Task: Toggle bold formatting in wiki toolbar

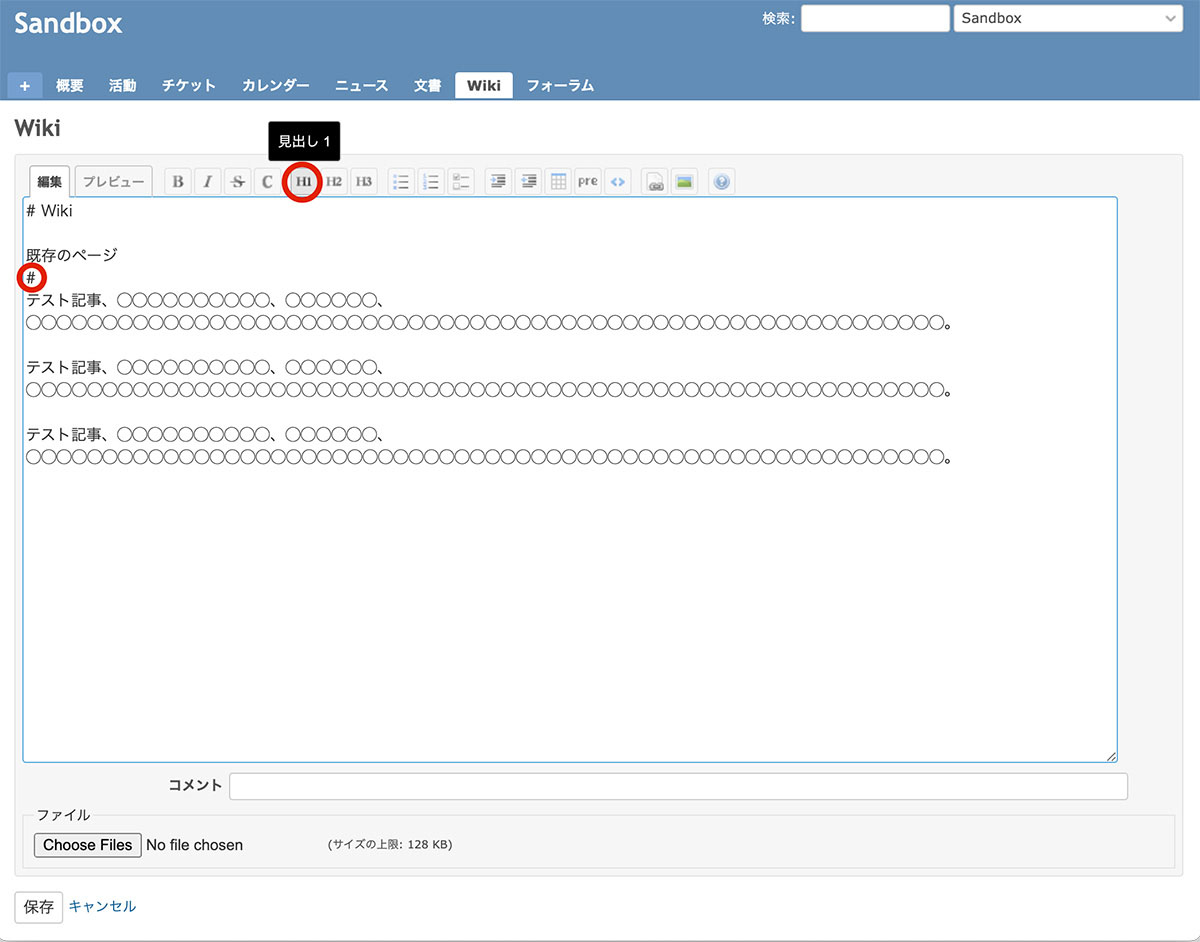Action: (x=178, y=182)
